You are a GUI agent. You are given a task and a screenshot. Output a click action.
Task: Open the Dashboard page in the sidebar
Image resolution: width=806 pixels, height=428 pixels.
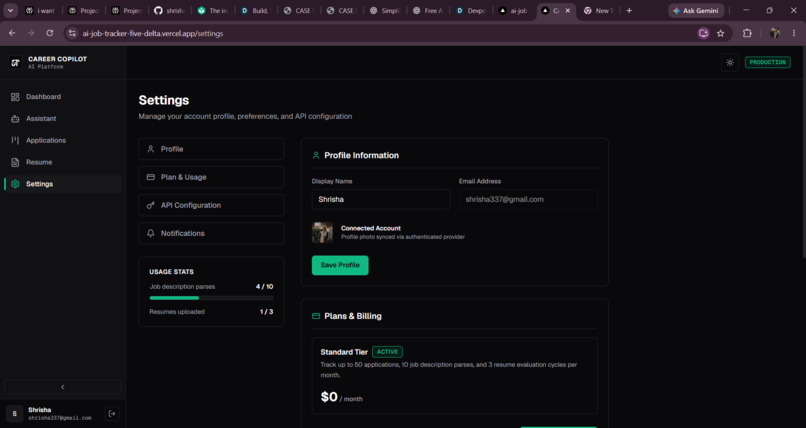point(62,97)
